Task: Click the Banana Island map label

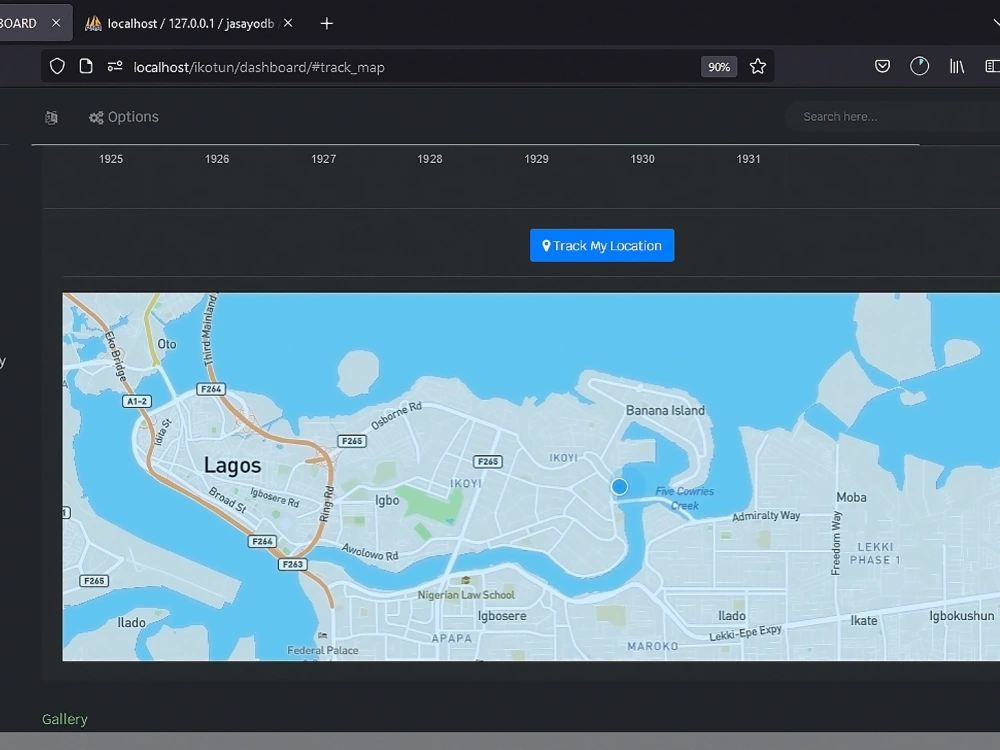Action: [665, 411]
